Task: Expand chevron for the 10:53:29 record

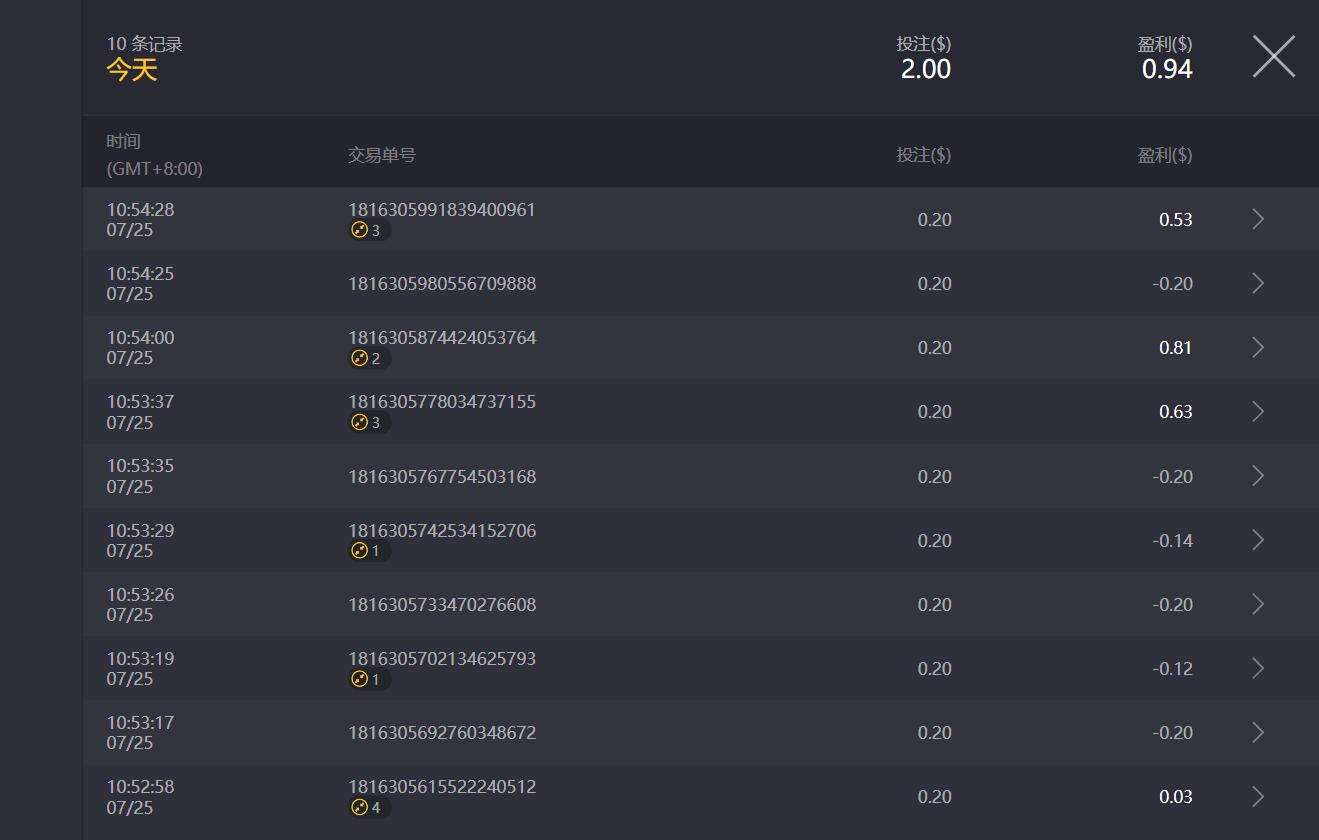Action: (1258, 540)
